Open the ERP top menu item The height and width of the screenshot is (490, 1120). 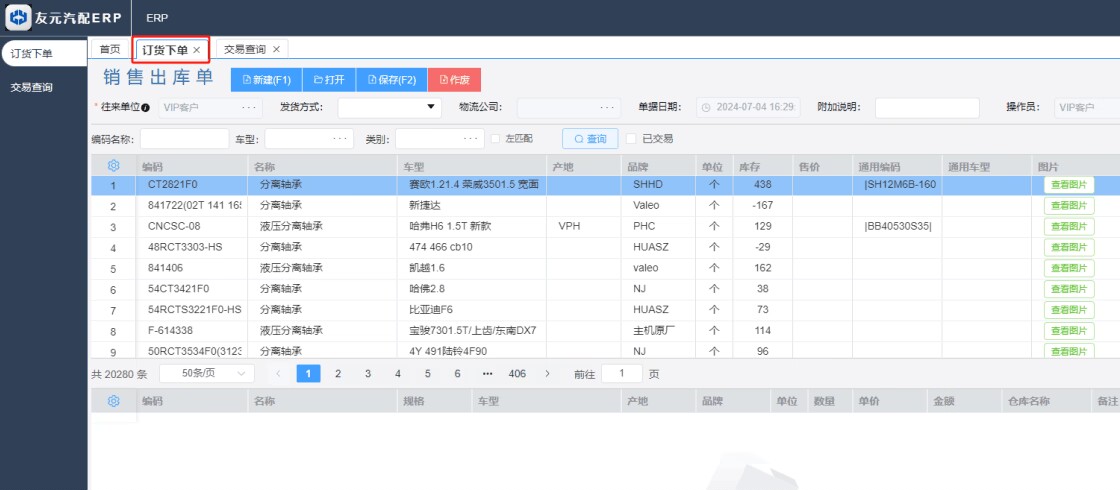157,18
